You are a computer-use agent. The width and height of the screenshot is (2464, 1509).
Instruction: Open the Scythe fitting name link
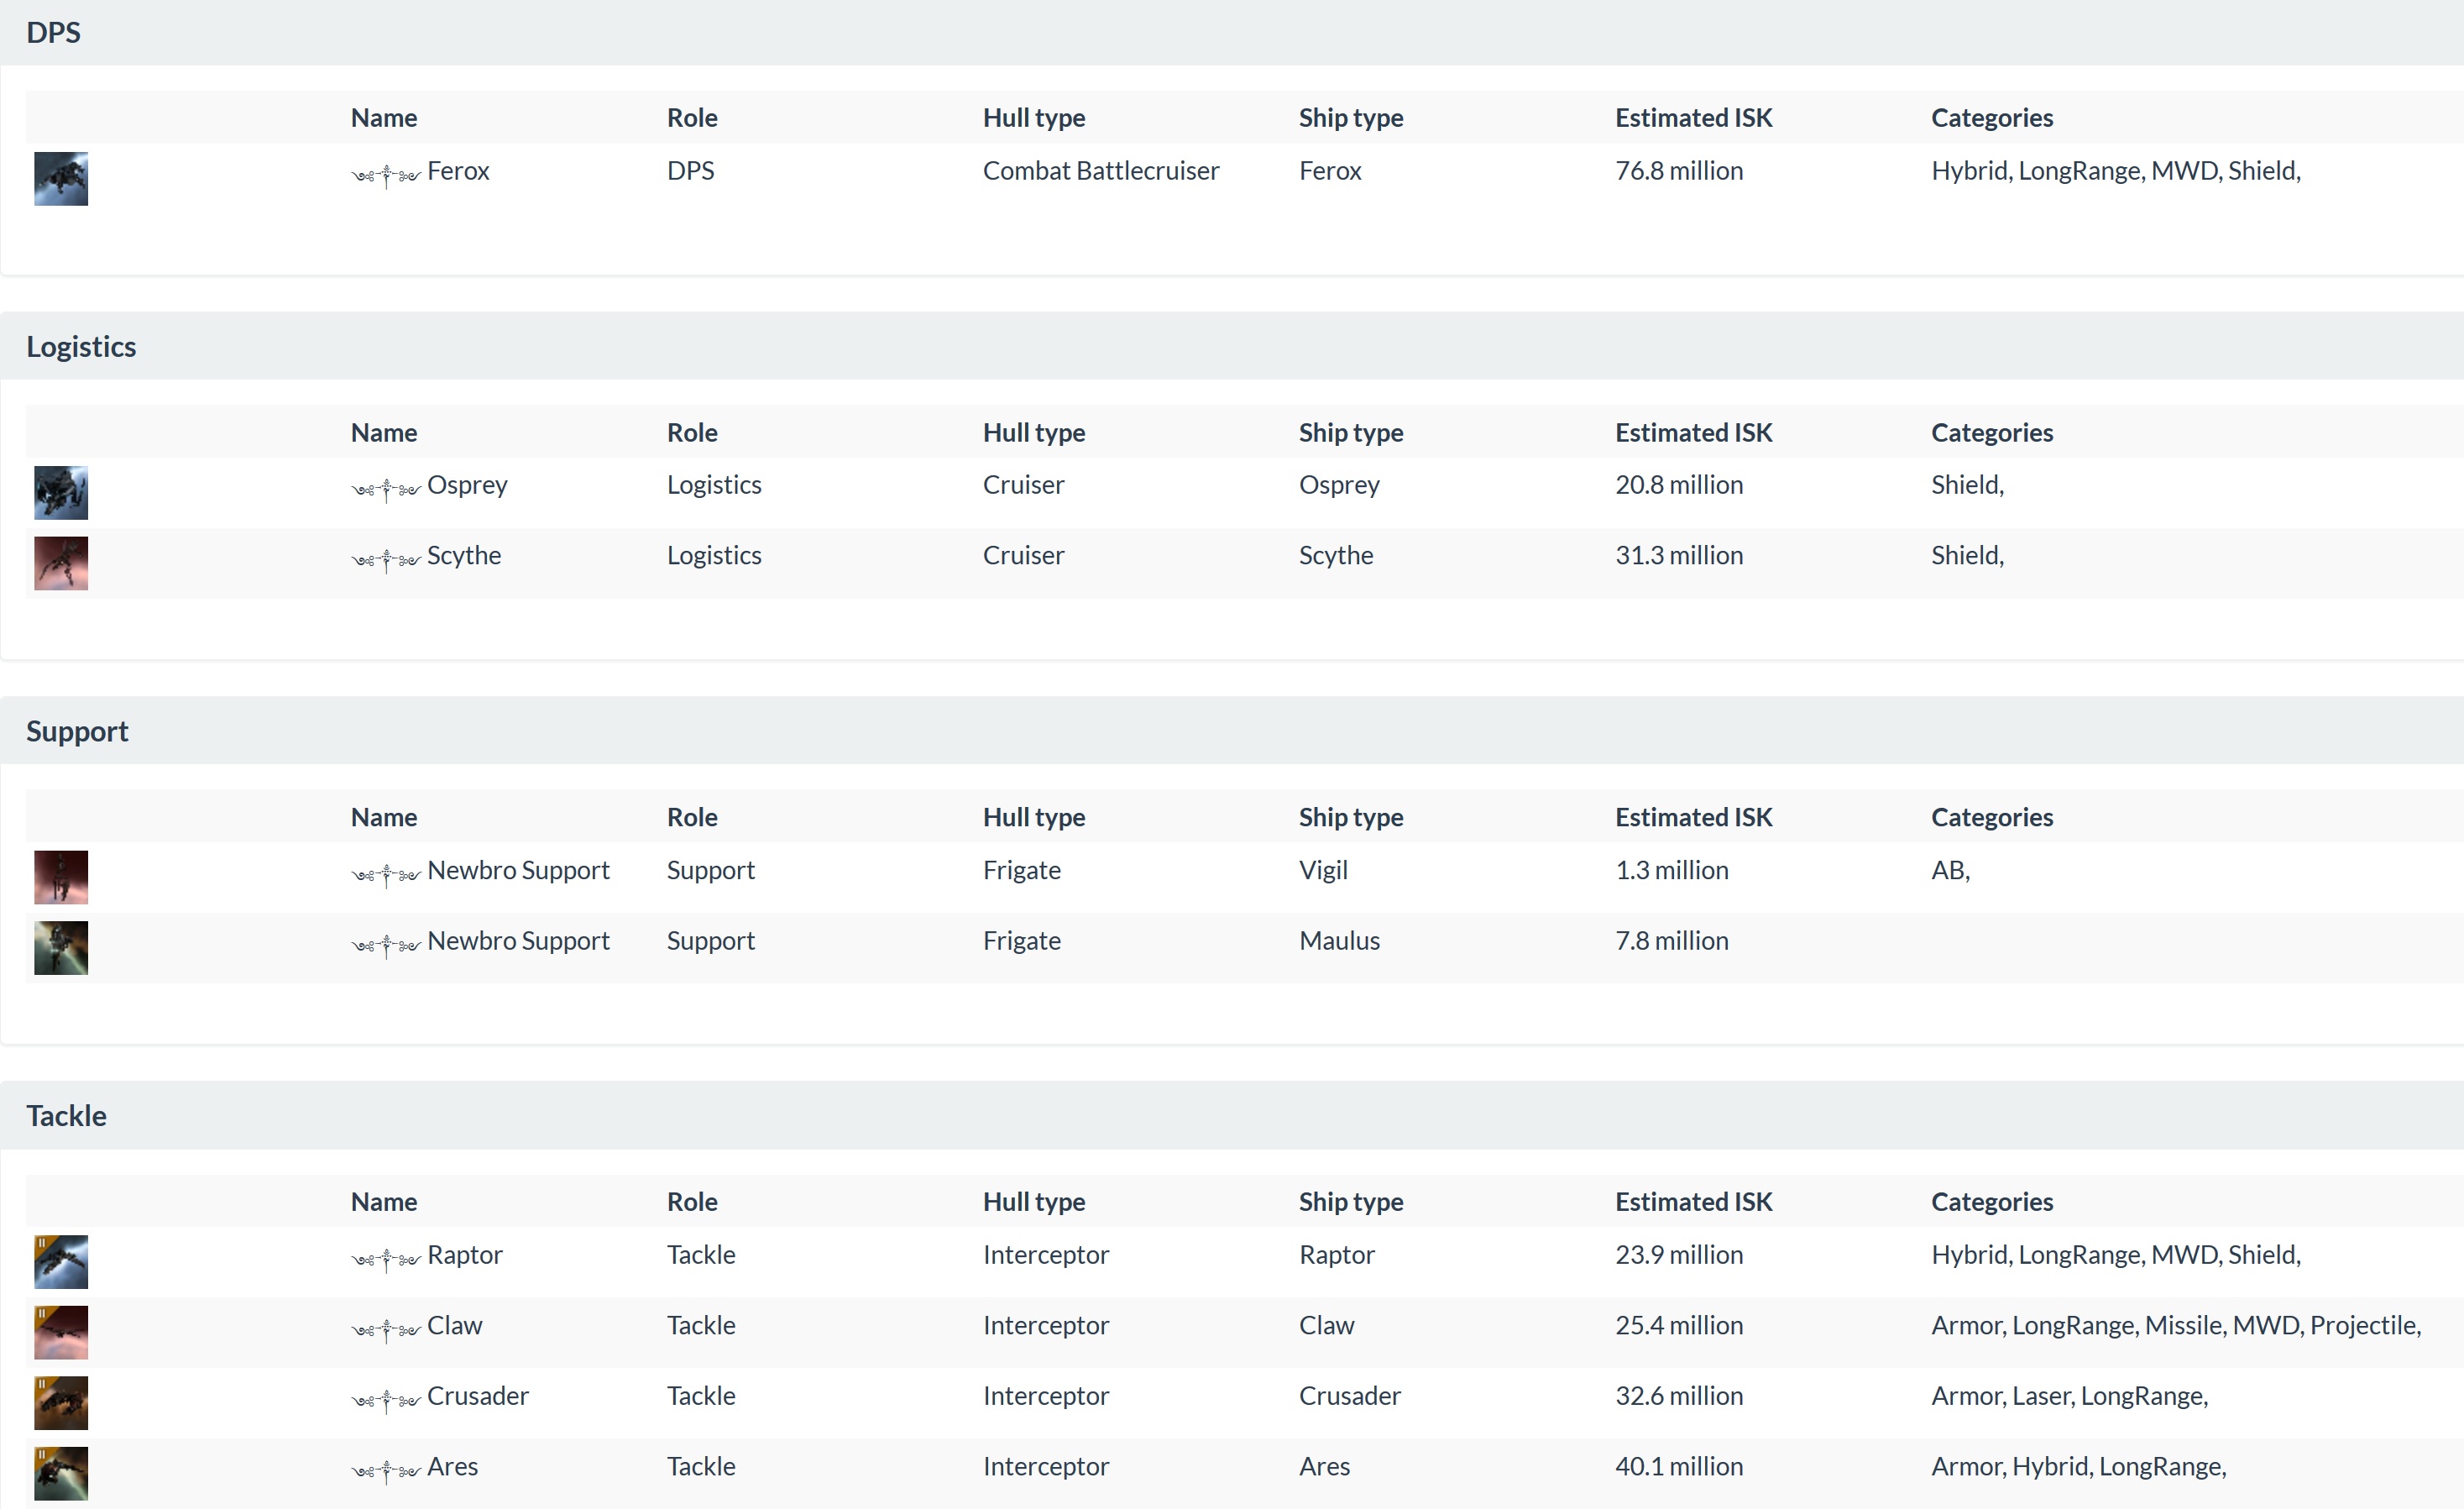point(464,555)
